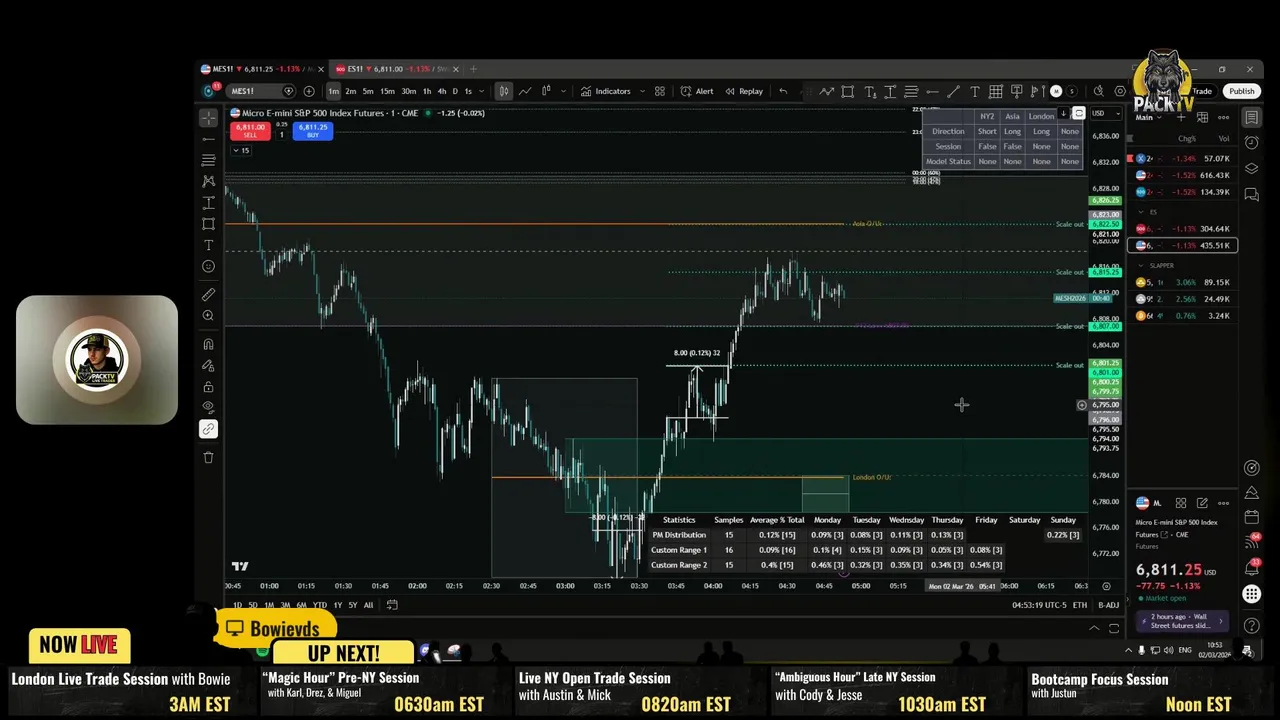Image resolution: width=1280 pixels, height=720 pixels.
Task: Select the 1h timeframe
Action: point(427,91)
